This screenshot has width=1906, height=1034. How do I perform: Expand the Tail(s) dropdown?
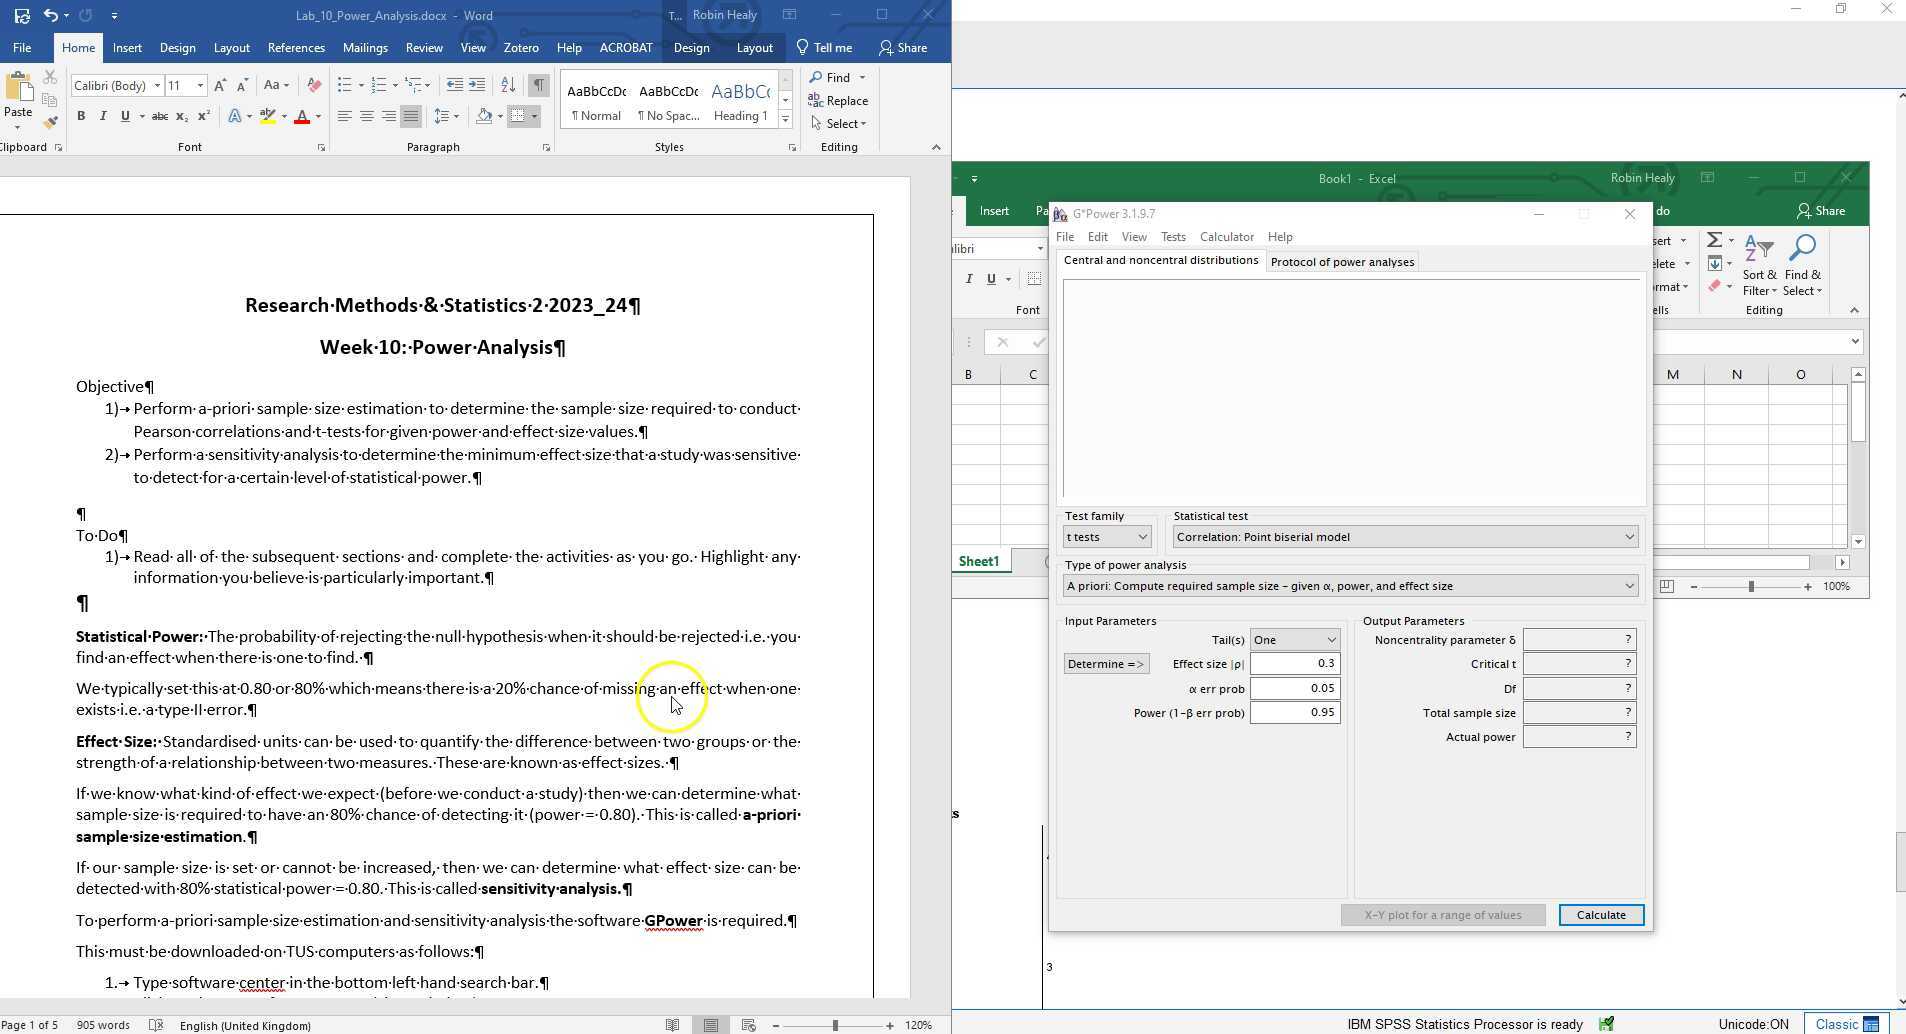pyautogui.click(x=1294, y=640)
